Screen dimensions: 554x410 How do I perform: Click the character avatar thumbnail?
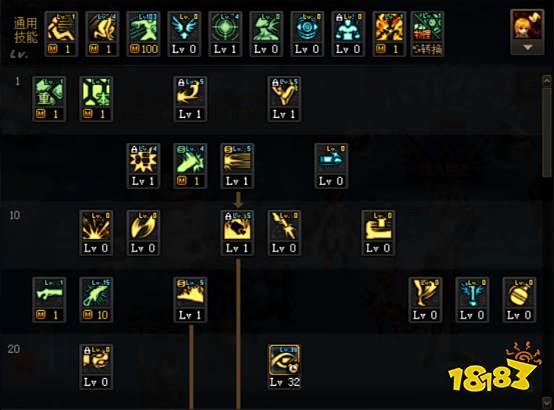point(528,28)
